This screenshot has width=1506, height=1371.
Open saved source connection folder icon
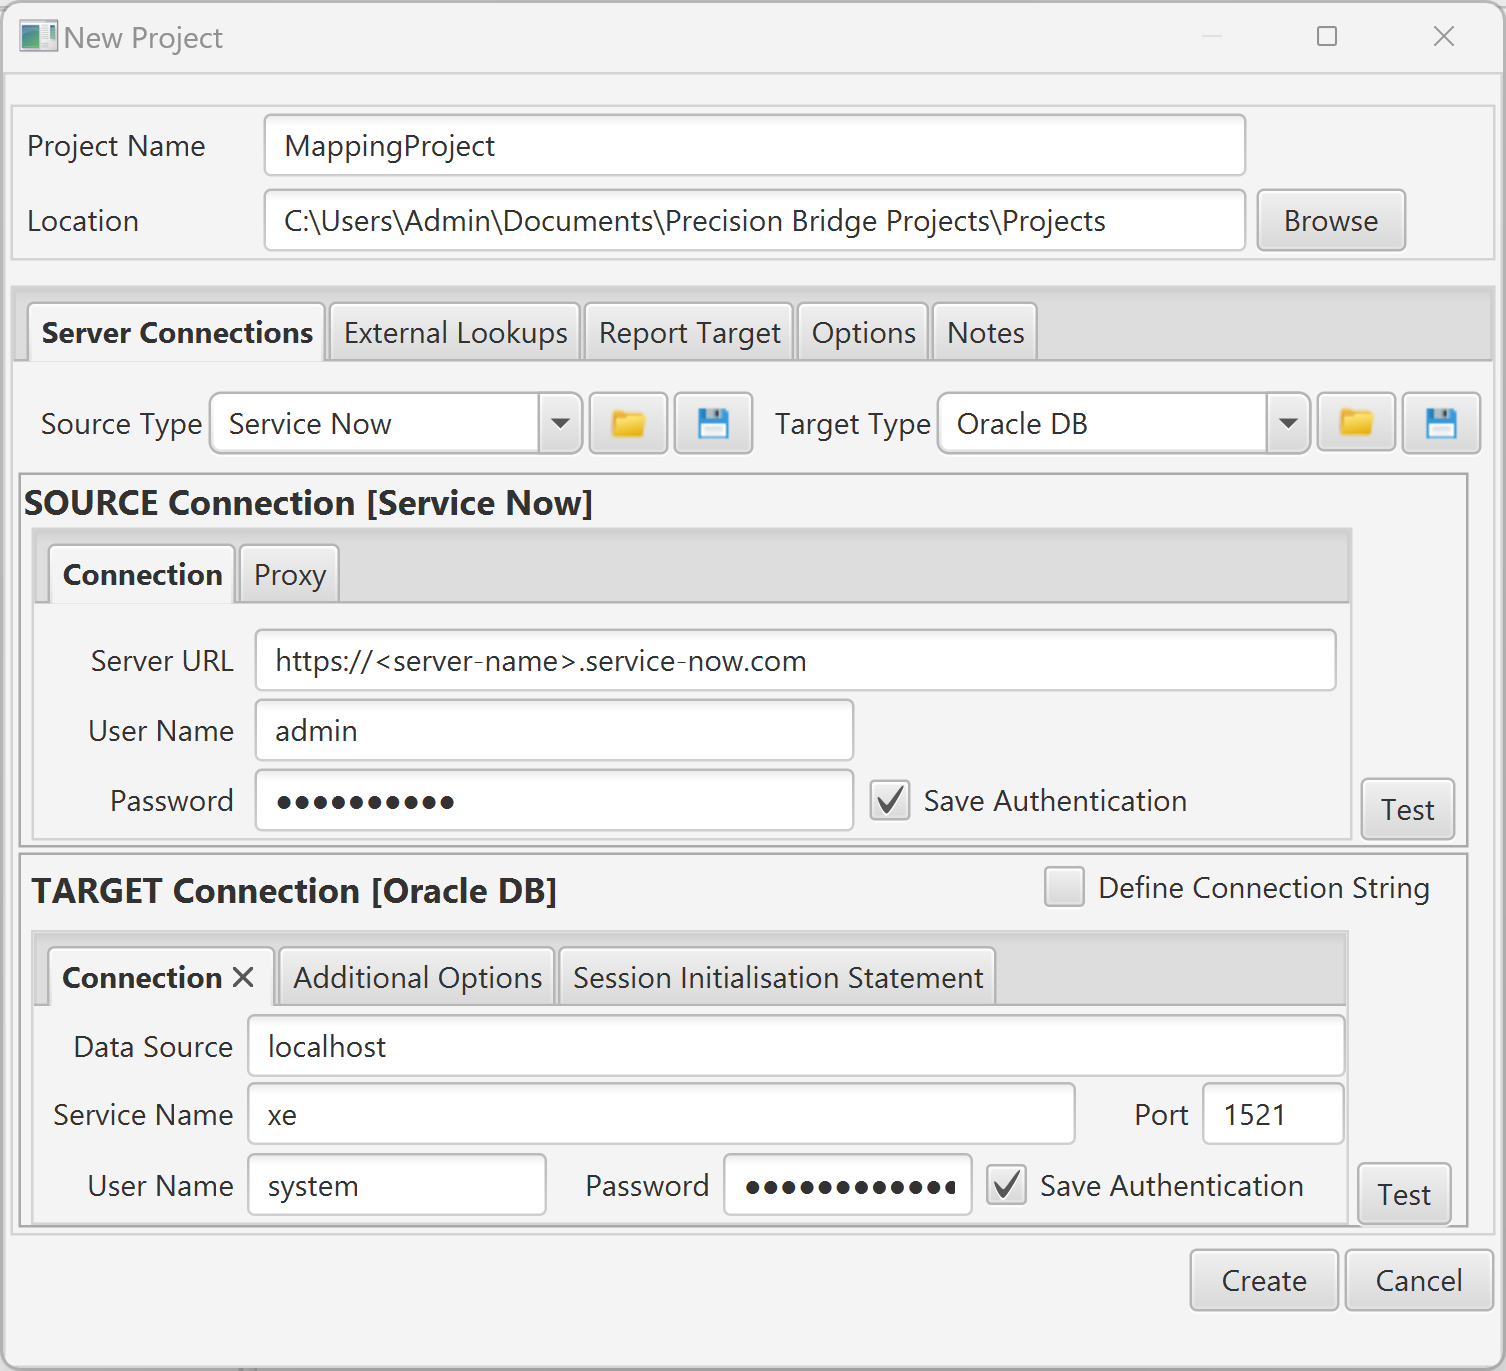click(628, 424)
